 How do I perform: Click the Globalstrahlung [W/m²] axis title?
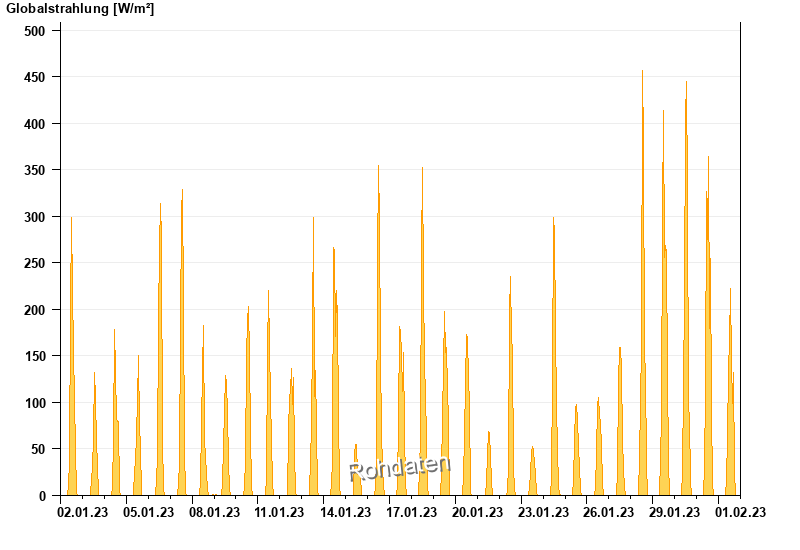pos(80,9)
